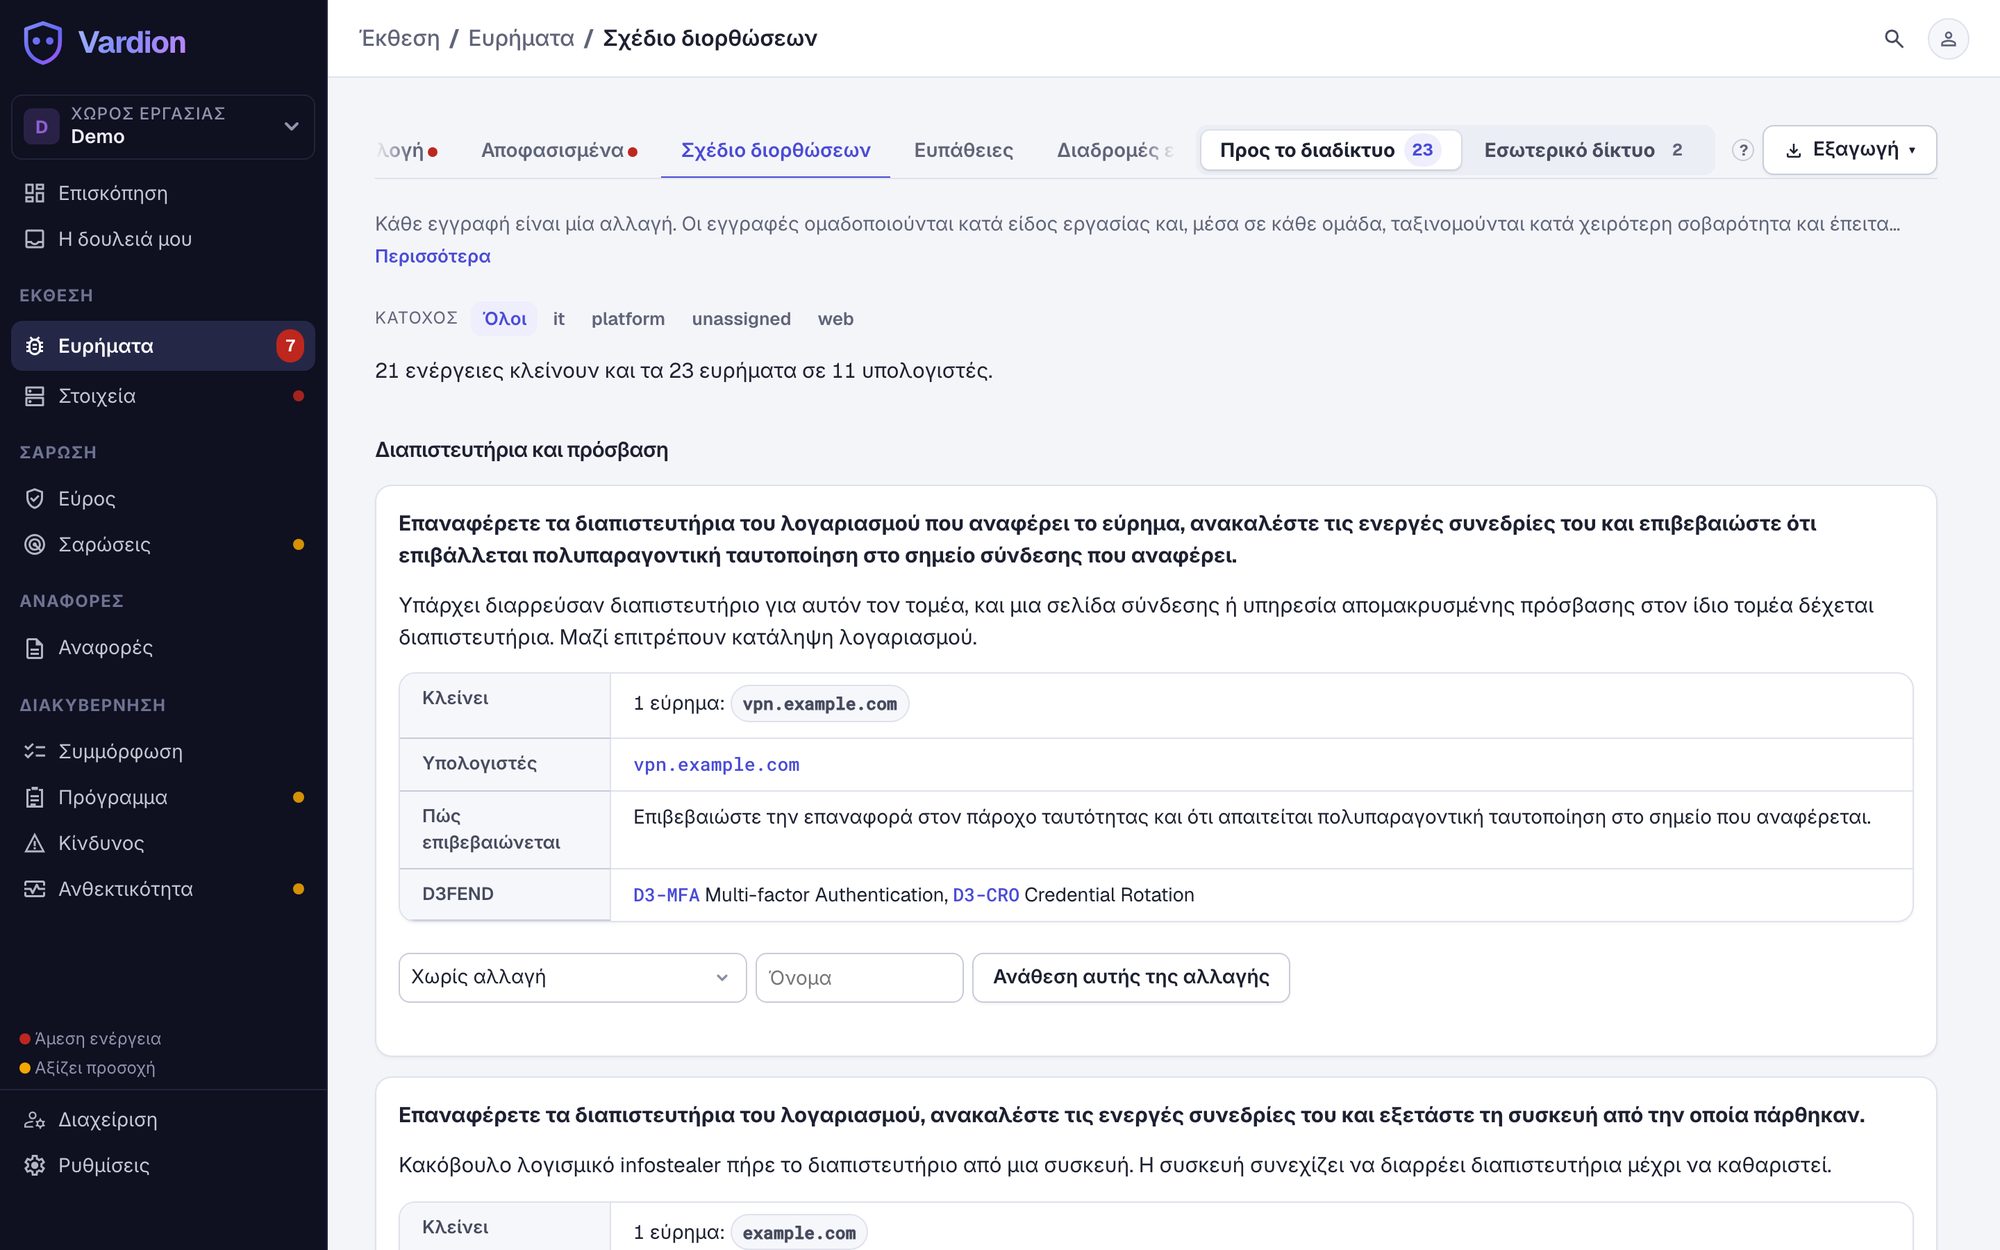Filter owner by Όλοι
Screen dimensions: 2000x1250
point(504,319)
